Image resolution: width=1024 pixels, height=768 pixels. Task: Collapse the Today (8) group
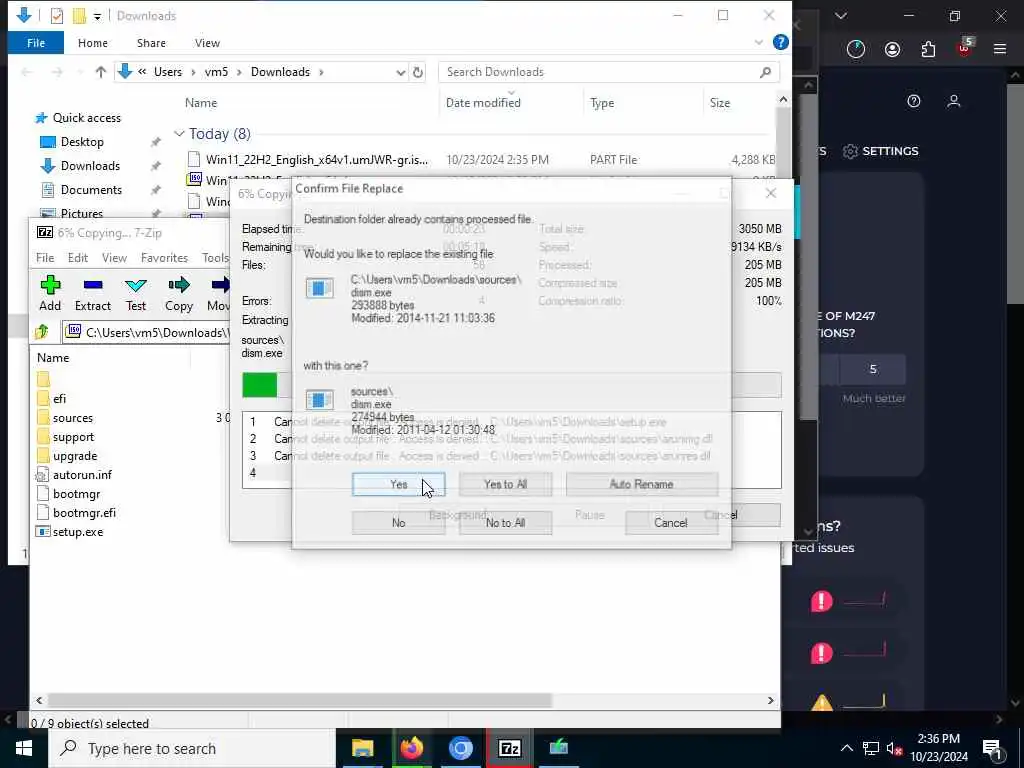[179, 134]
